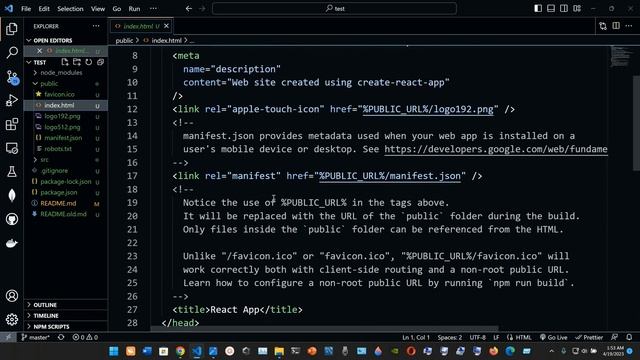
Task: Open the View menu
Action: click(98, 9)
